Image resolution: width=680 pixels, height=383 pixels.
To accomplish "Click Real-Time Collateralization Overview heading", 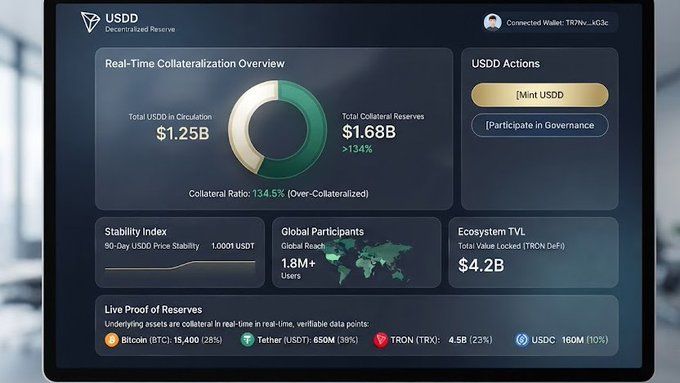I will 195,64.
